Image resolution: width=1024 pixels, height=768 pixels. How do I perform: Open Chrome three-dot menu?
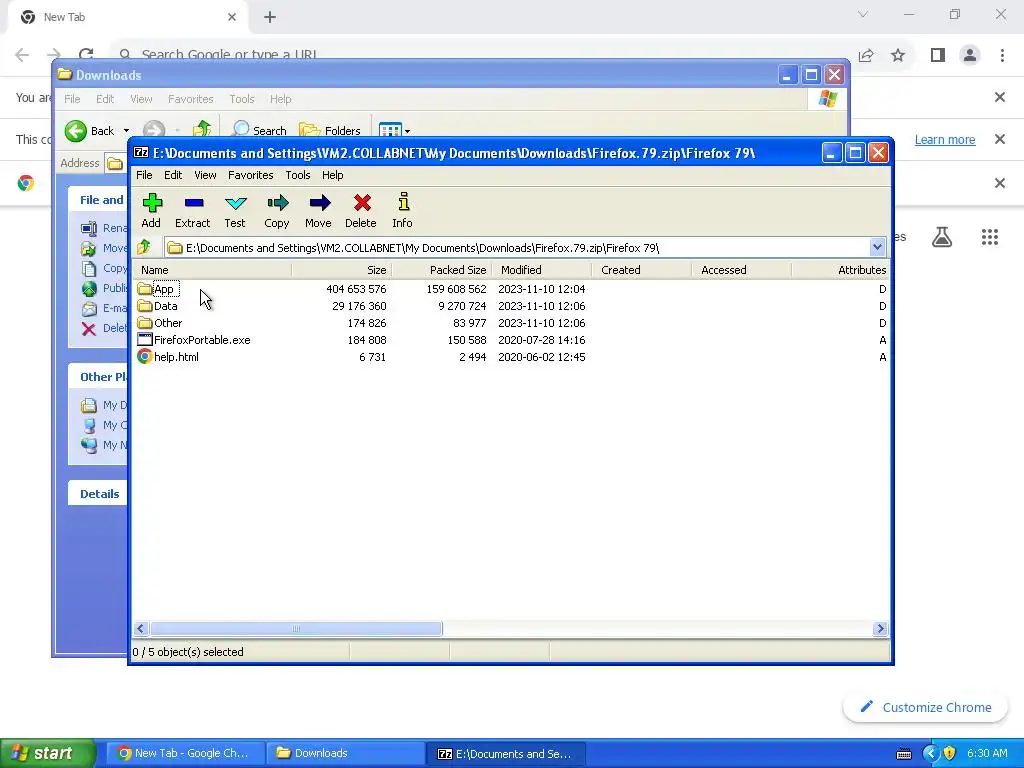pyautogui.click(x=1002, y=56)
